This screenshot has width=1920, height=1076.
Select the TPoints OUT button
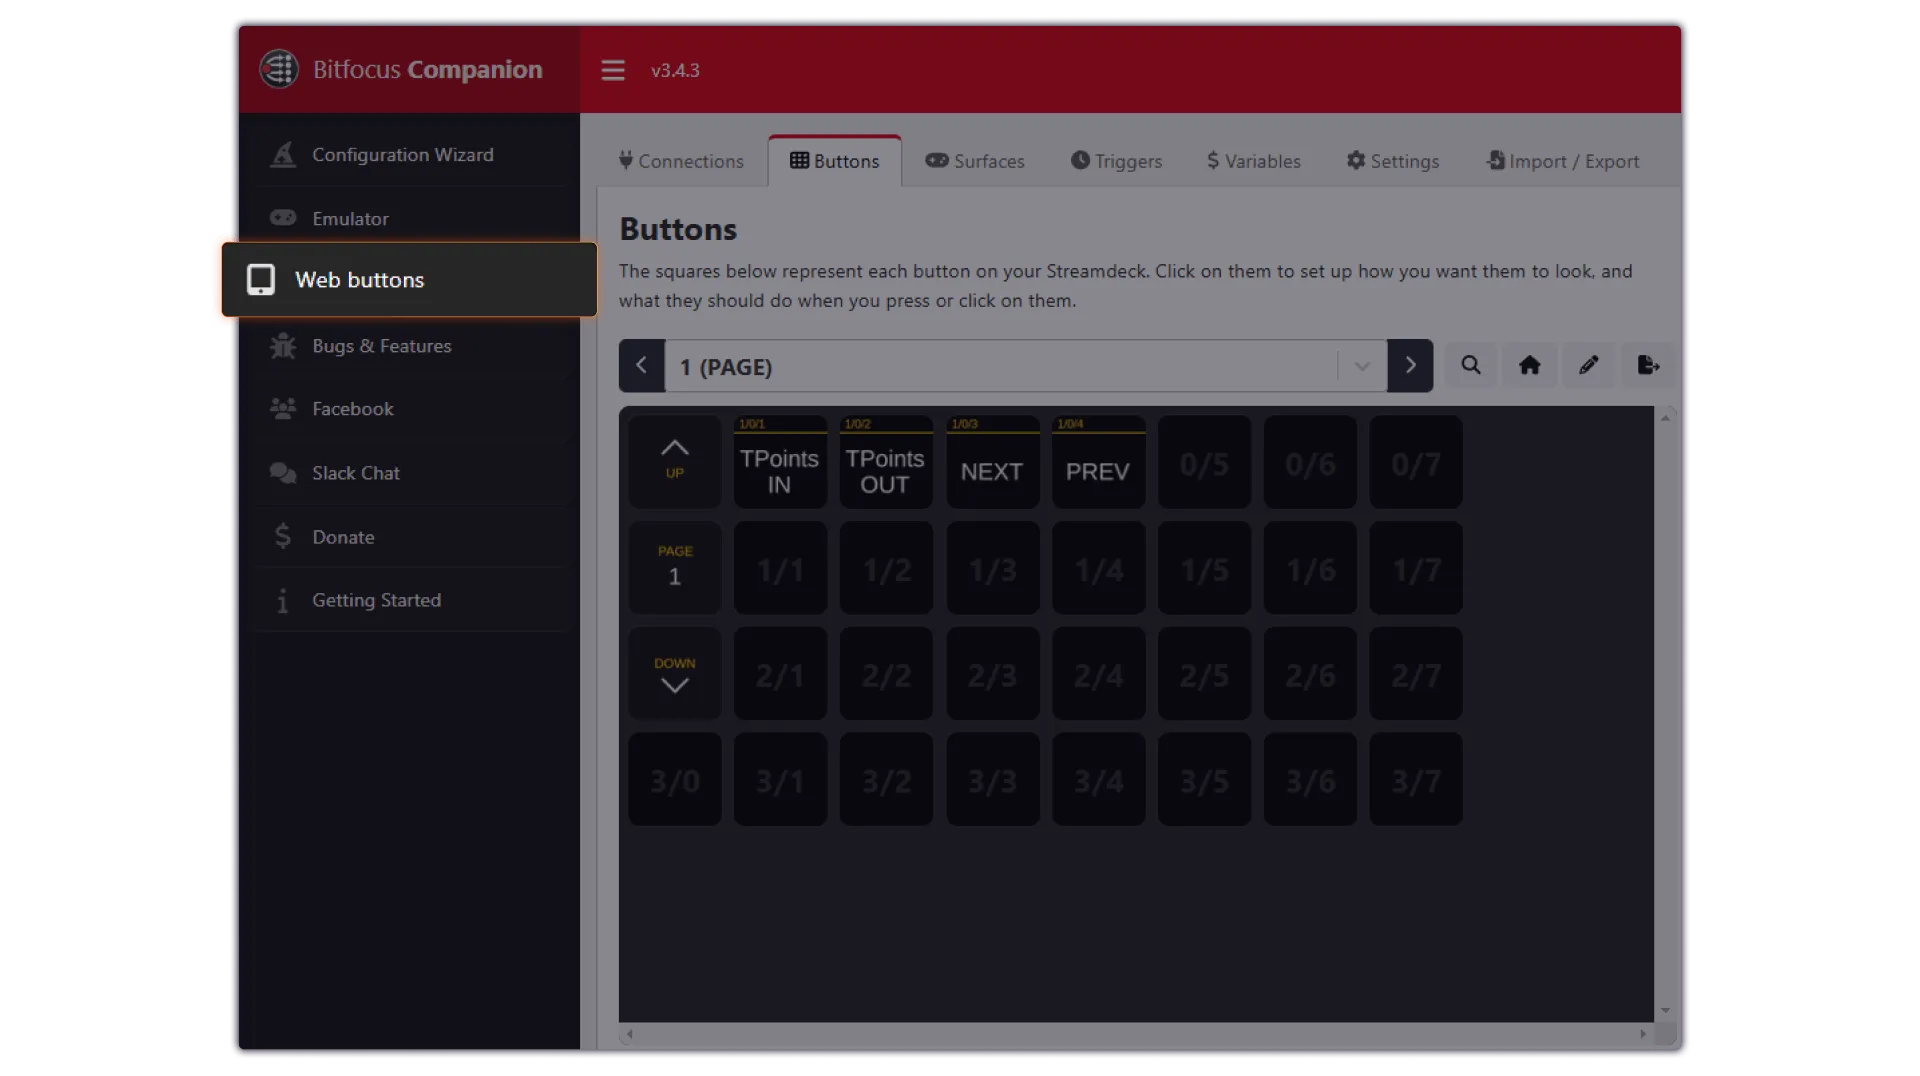coord(886,462)
